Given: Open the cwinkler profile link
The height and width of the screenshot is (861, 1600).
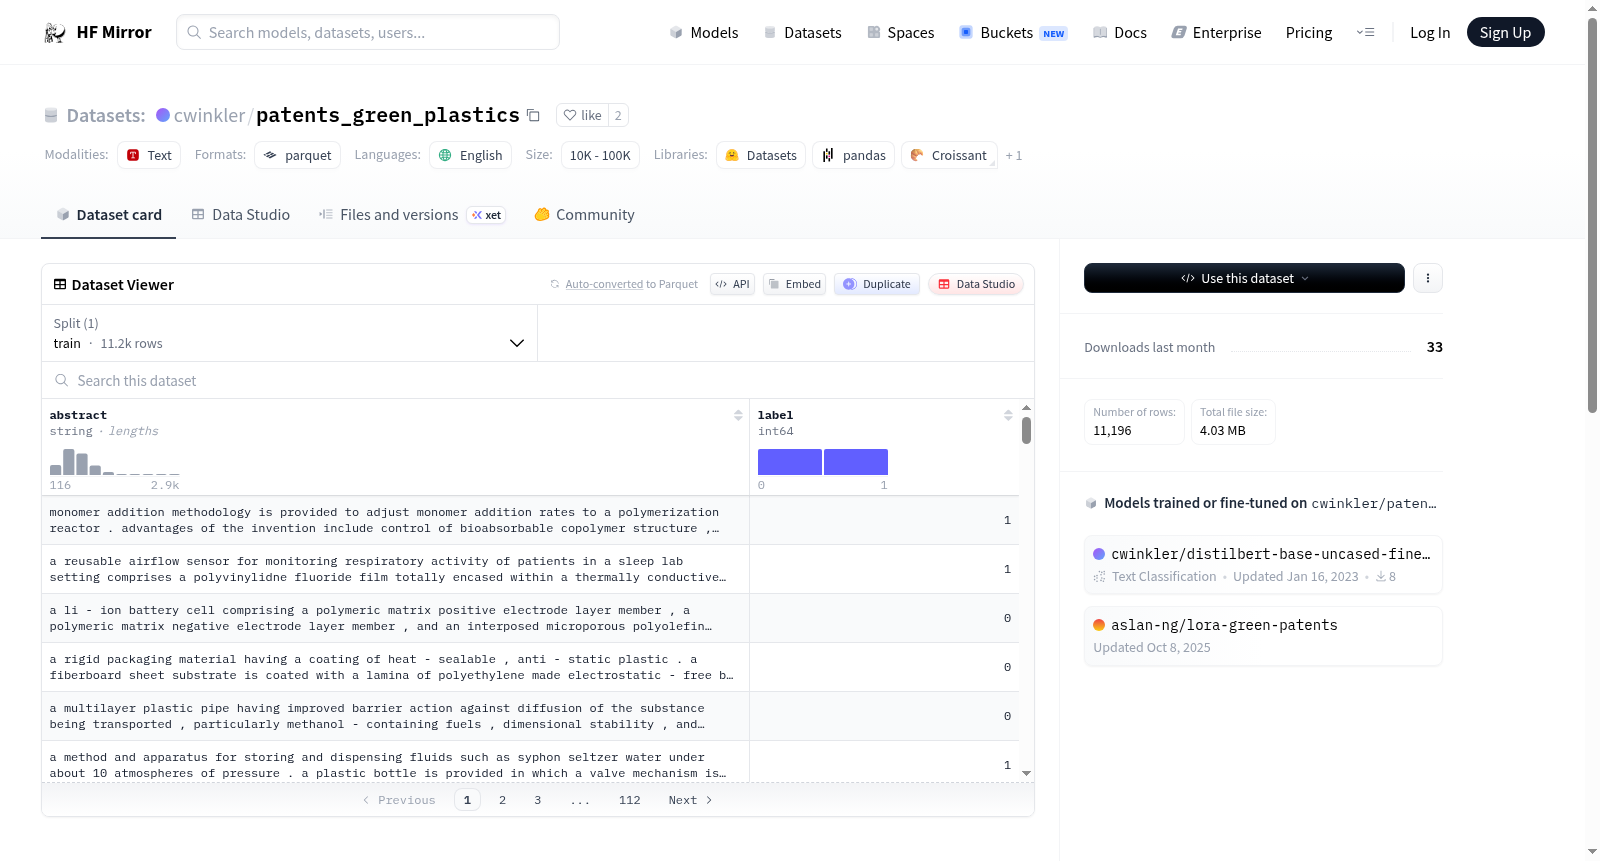Looking at the screenshot, I should point(209,116).
